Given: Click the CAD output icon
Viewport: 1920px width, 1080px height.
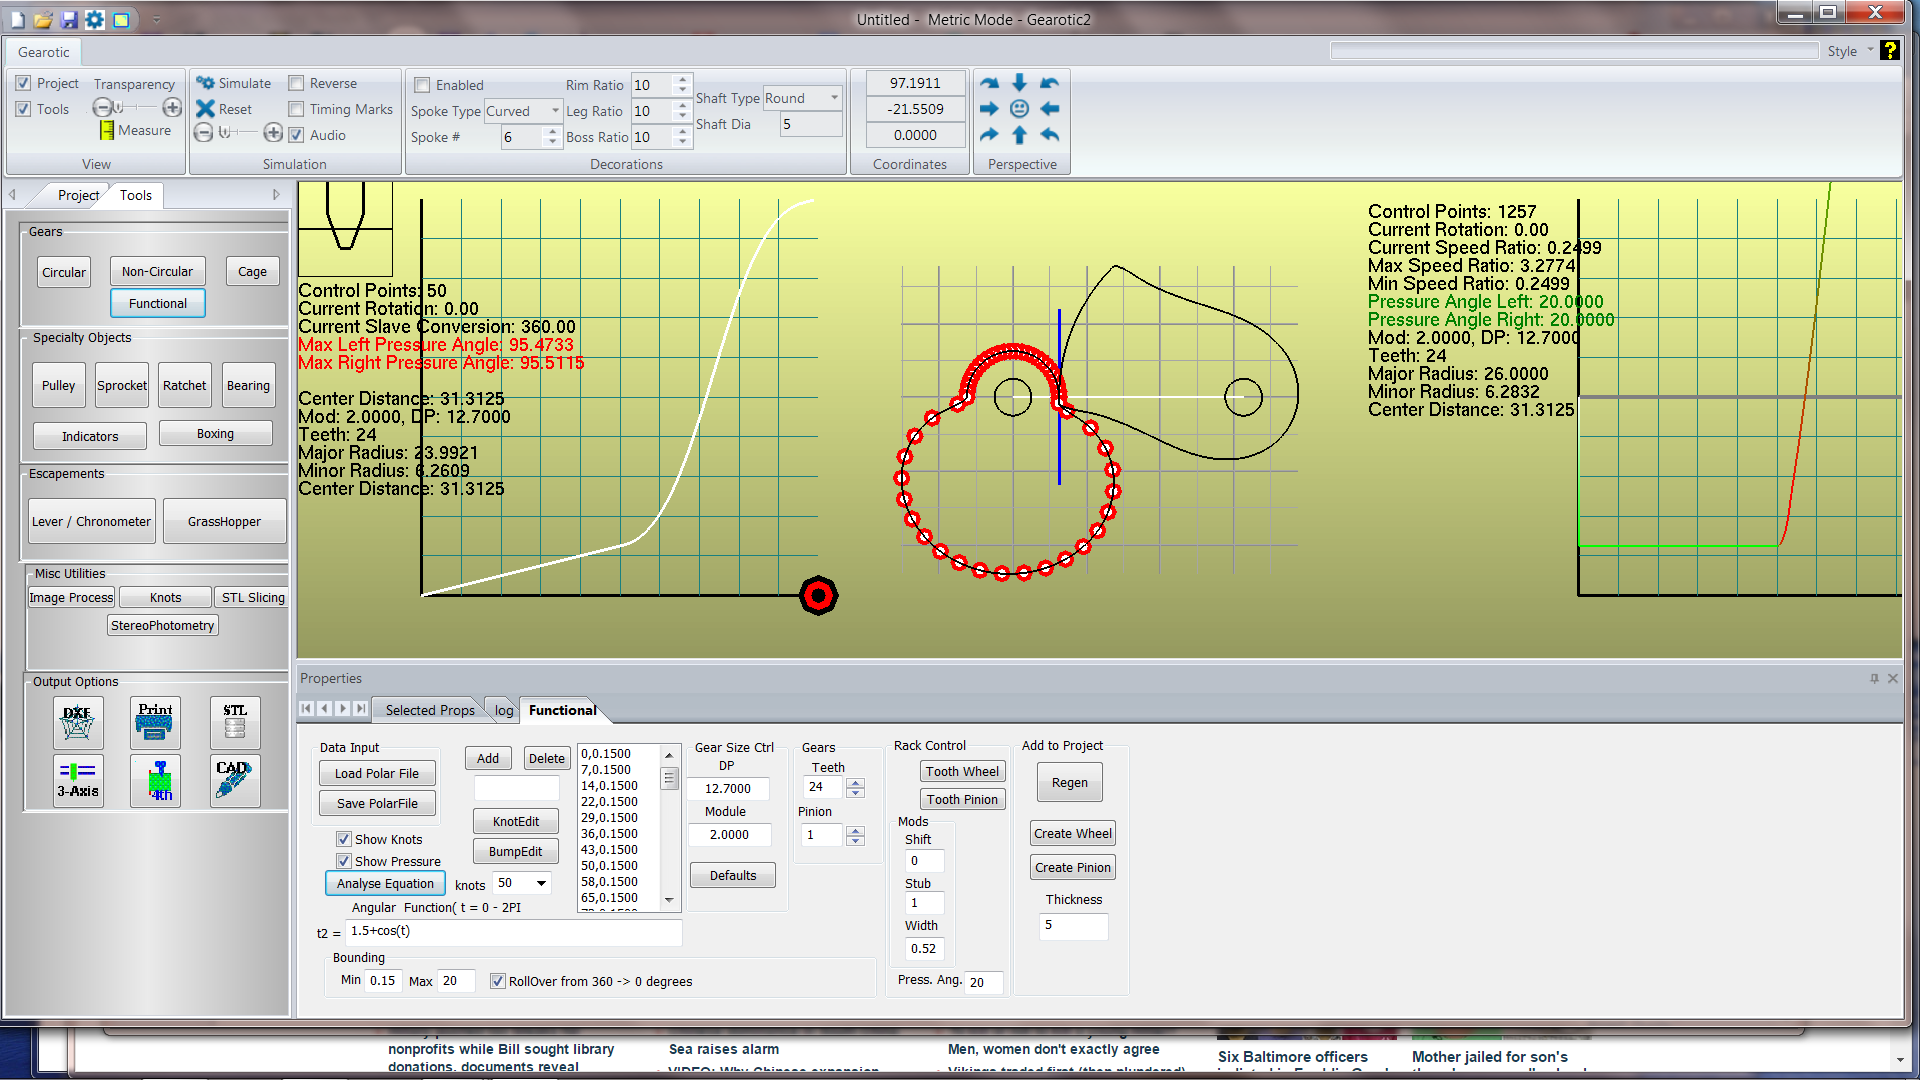Looking at the screenshot, I should pyautogui.click(x=235, y=781).
